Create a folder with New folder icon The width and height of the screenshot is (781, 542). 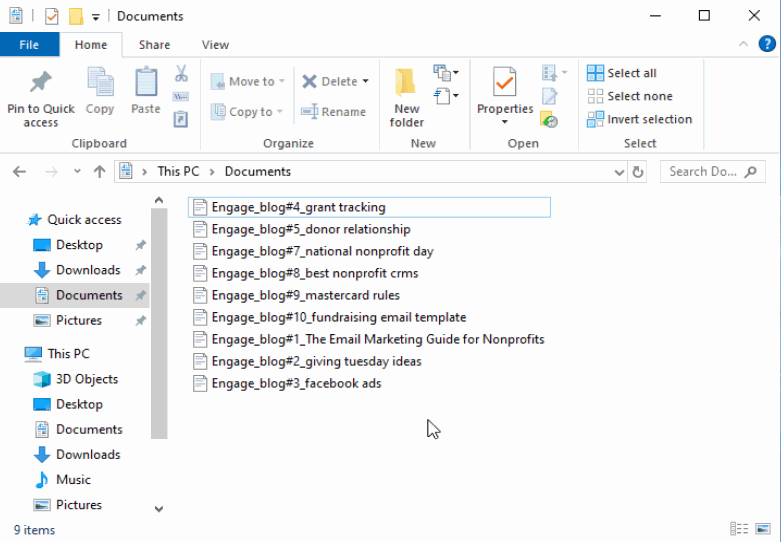[406, 85]
